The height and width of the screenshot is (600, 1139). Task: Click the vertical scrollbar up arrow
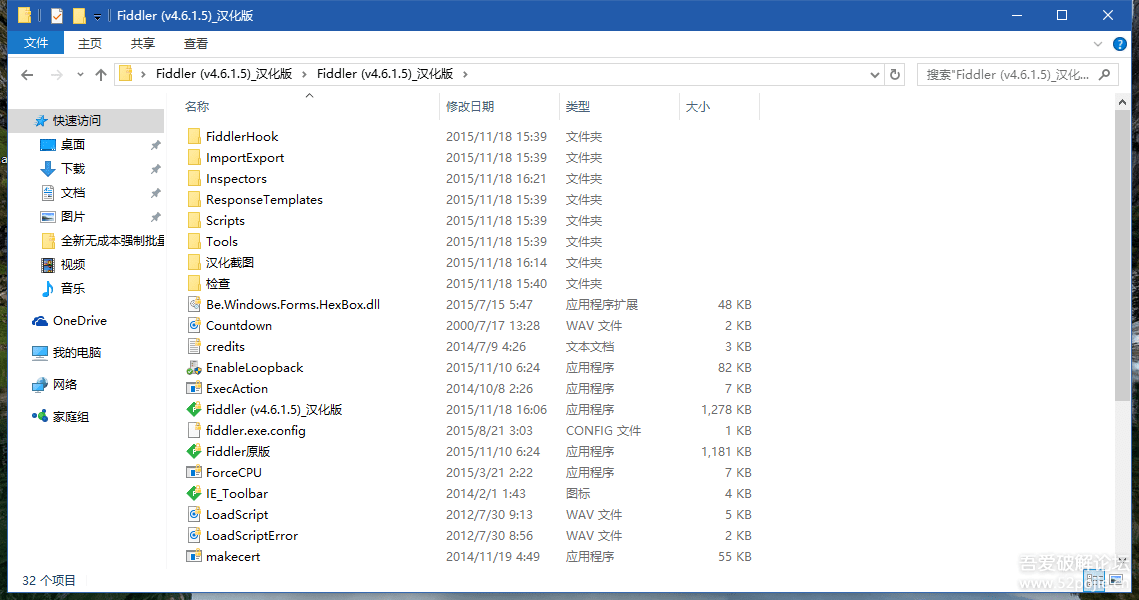click(1122, 102)
